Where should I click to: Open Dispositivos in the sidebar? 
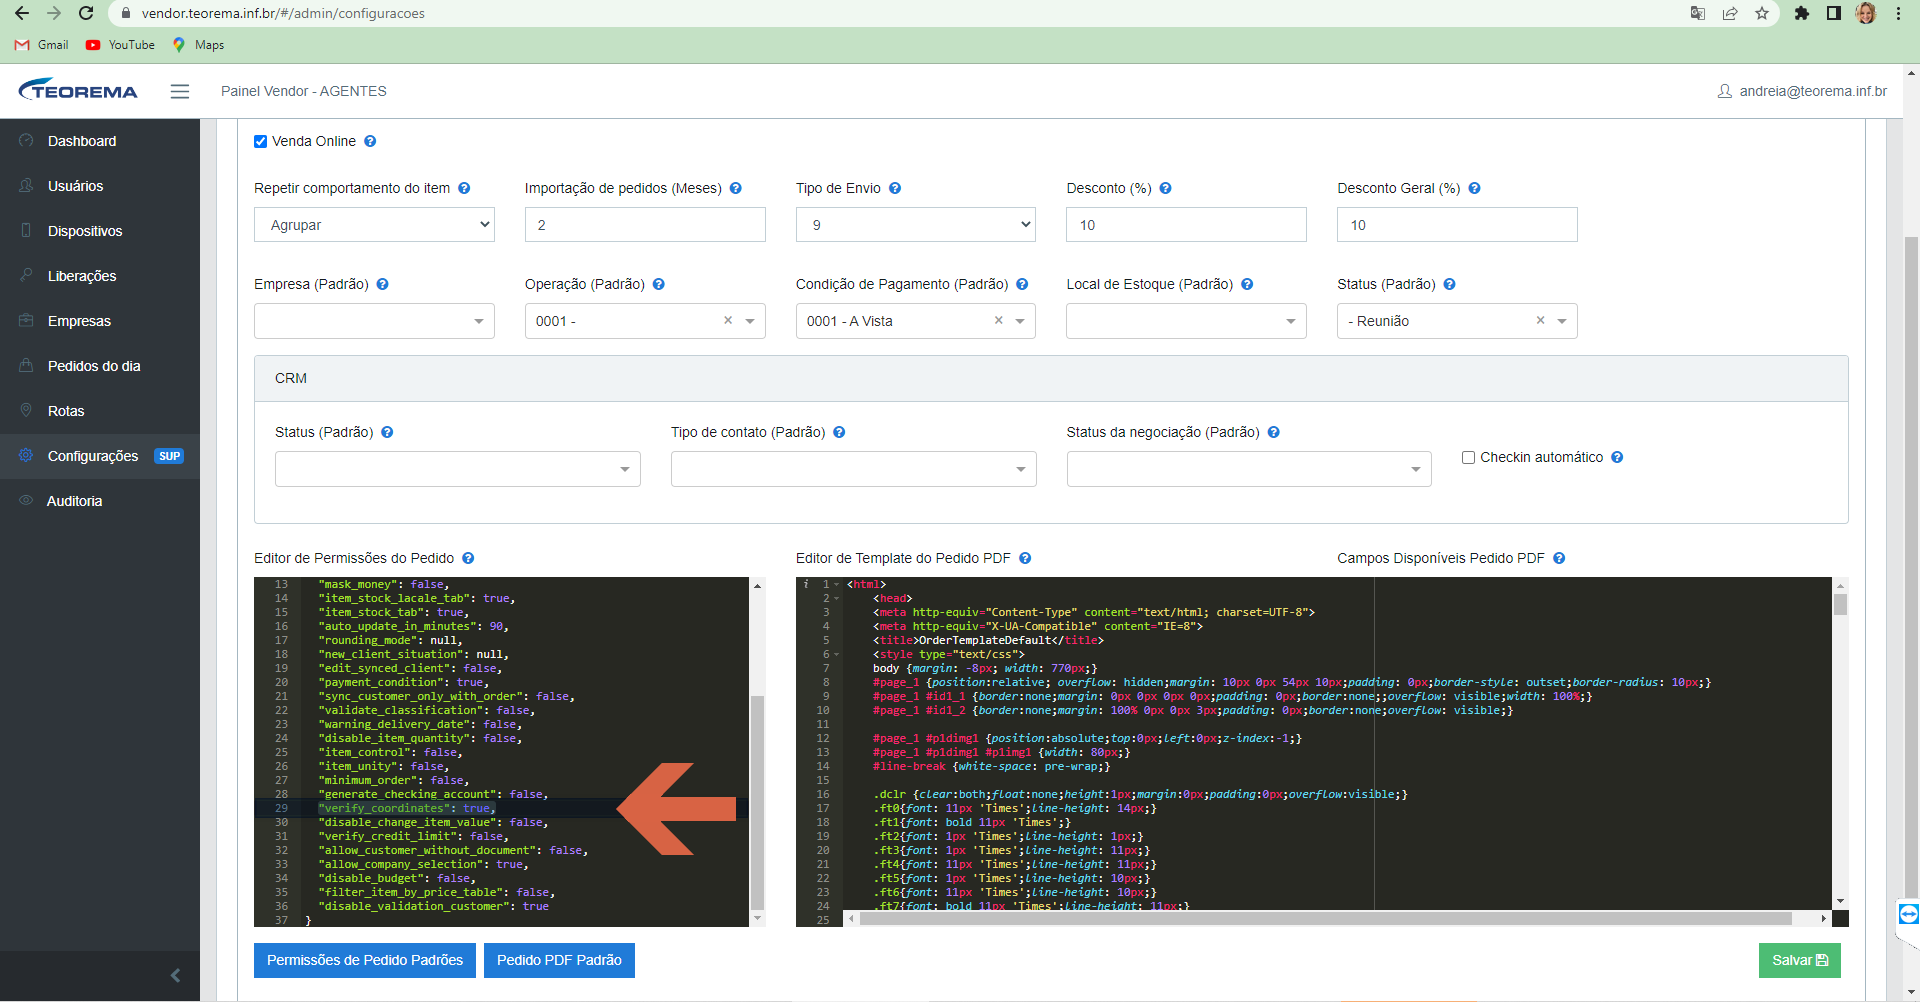(x=100, y=231)
